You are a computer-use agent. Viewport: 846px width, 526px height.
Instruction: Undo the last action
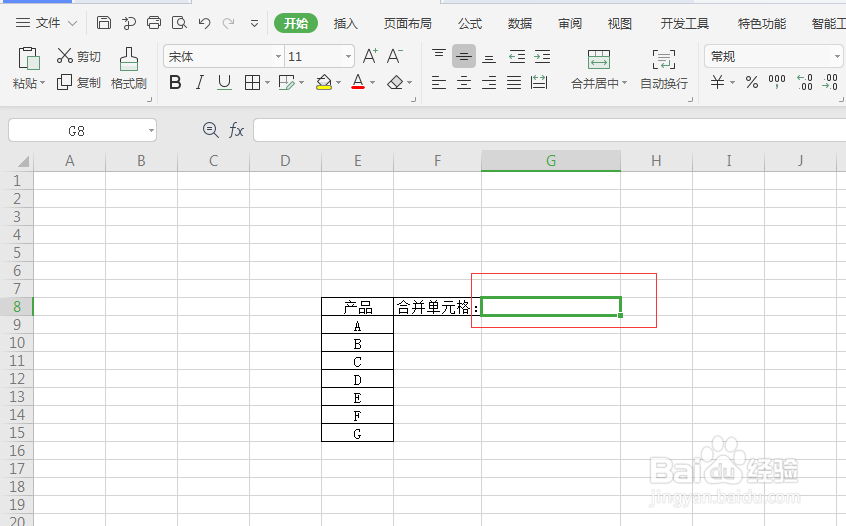pos(204,23)
